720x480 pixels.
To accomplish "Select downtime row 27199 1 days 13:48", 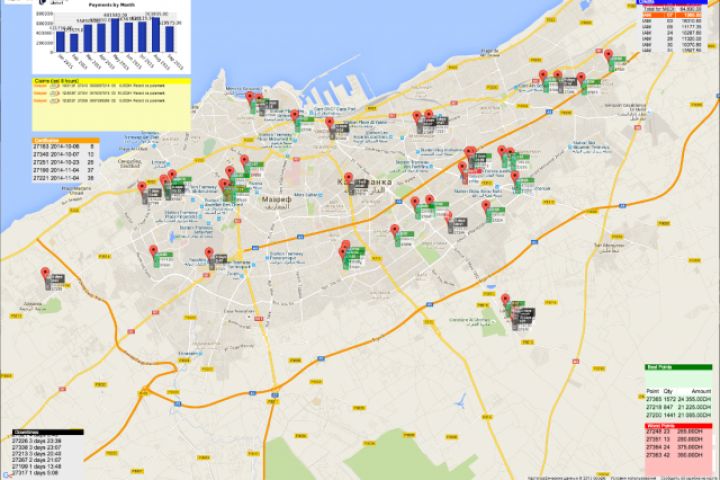I will coord(37,466).
